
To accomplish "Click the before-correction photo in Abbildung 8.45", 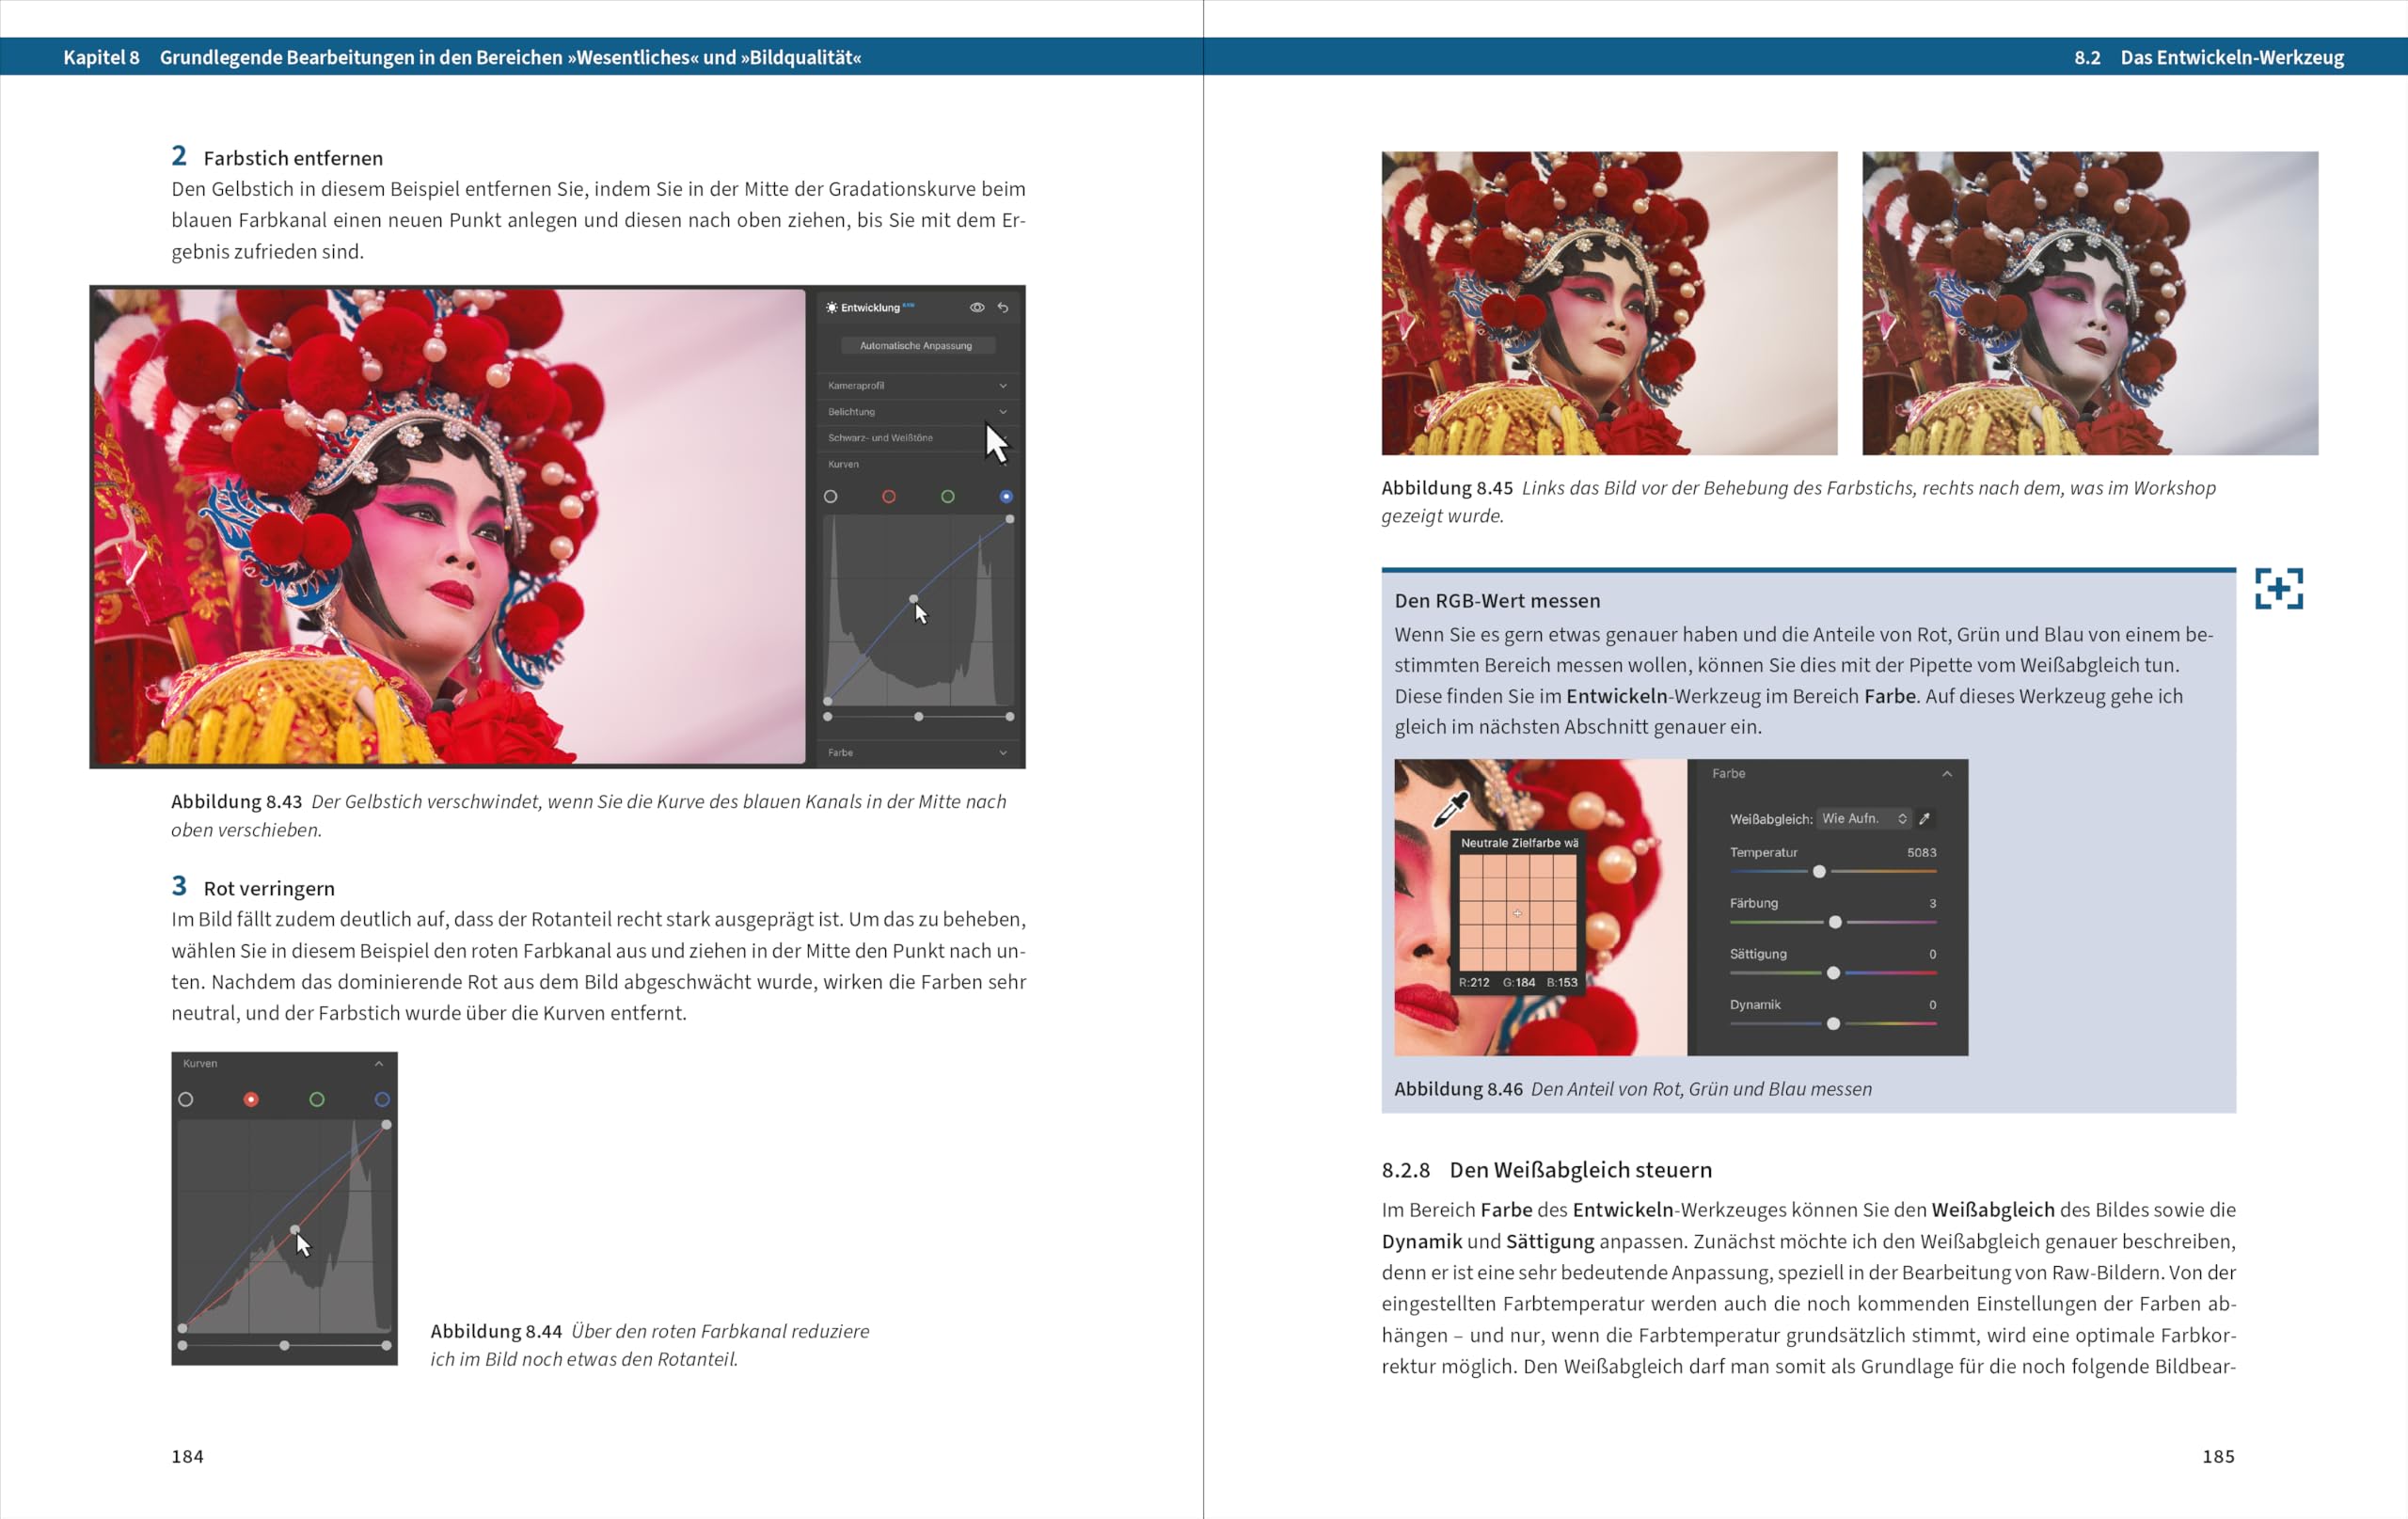I will [x=1609, y=303].
